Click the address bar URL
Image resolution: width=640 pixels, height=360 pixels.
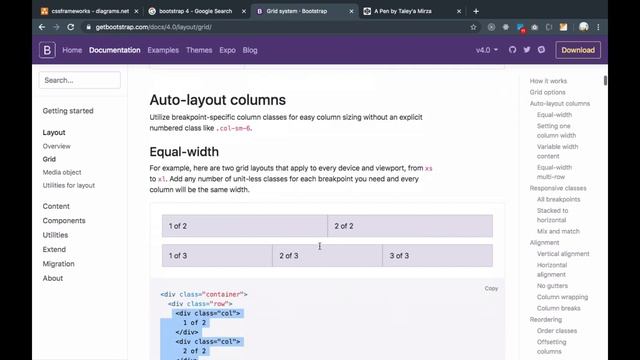coord(153,27)
